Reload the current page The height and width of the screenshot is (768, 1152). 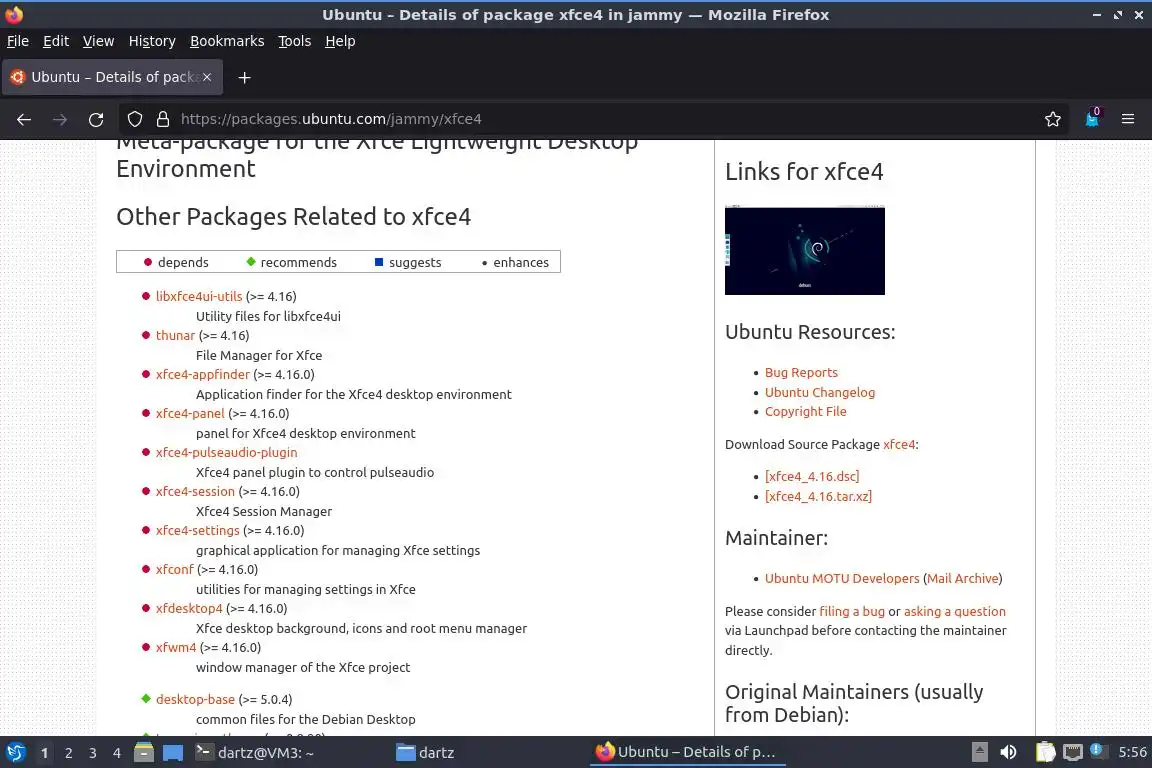[96, 119]
